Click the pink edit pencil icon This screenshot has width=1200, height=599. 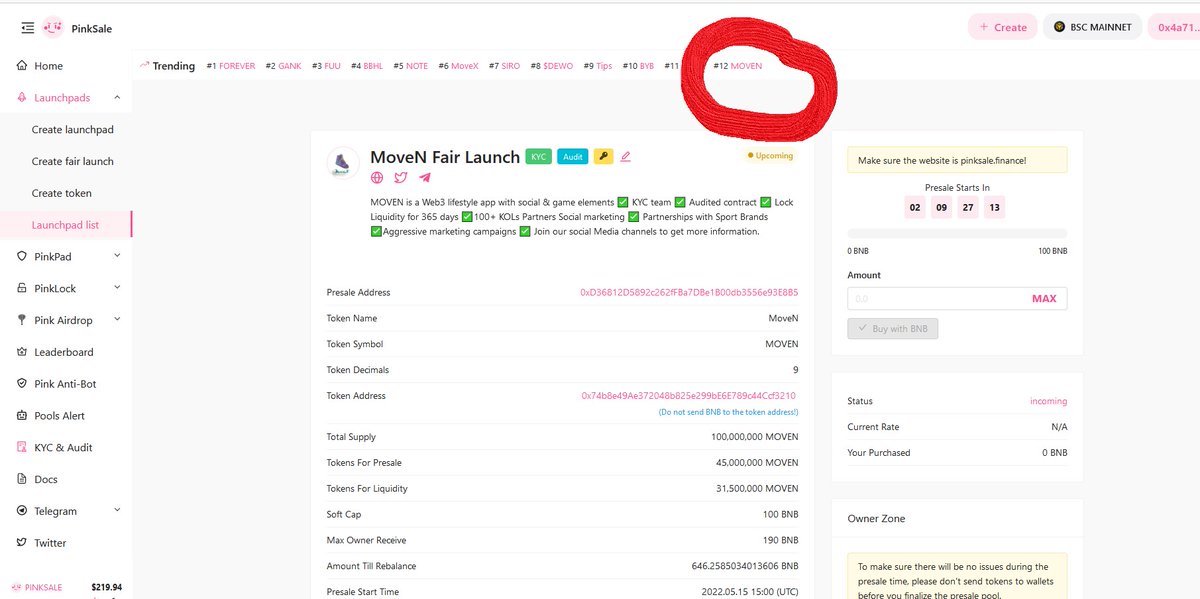point(626,156)
